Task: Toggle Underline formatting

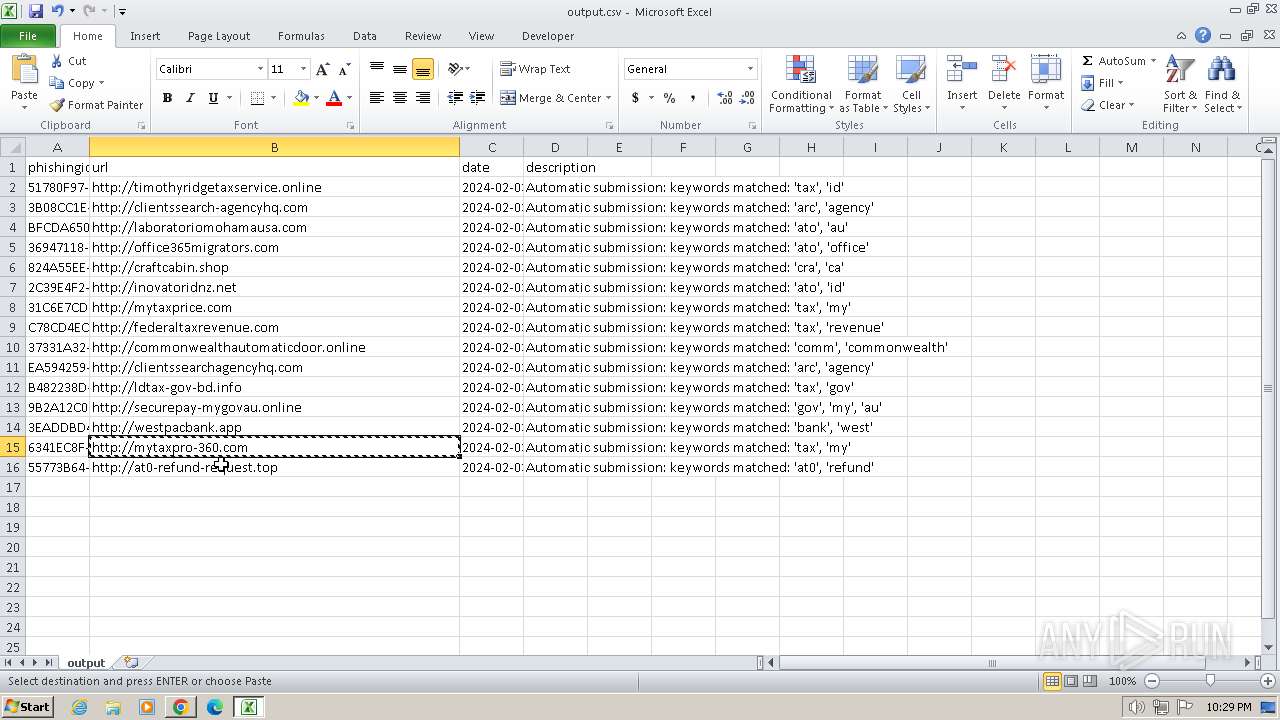Action: pos(213,98)
